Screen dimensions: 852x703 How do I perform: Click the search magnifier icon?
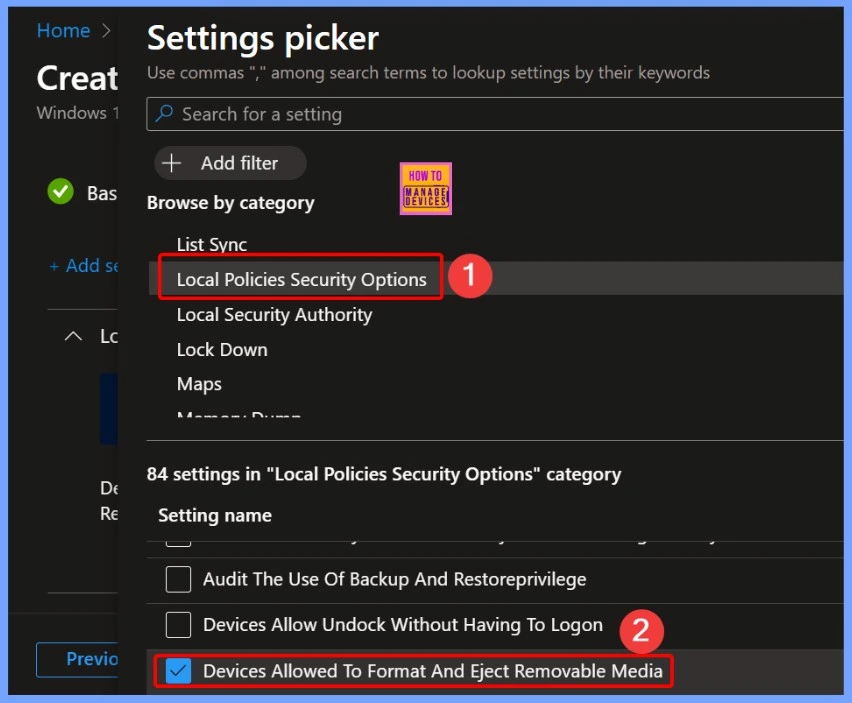pos(165,114)
